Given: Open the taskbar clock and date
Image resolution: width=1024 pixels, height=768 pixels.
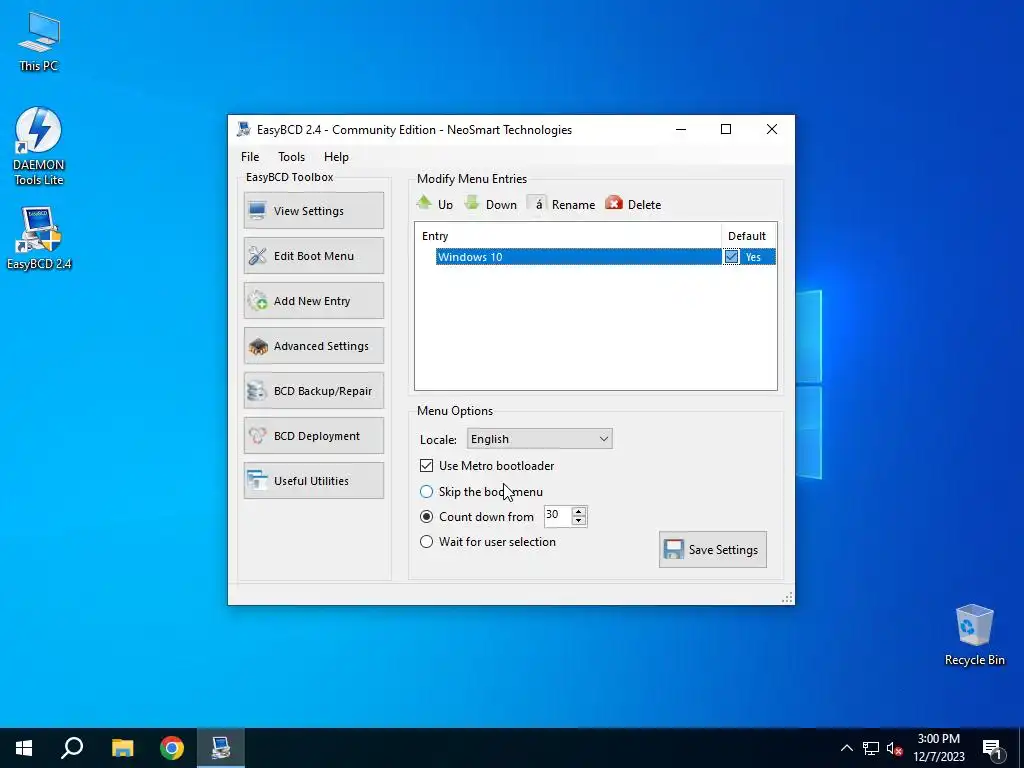Looking at the screenshot, I should [x=938, y=748].
